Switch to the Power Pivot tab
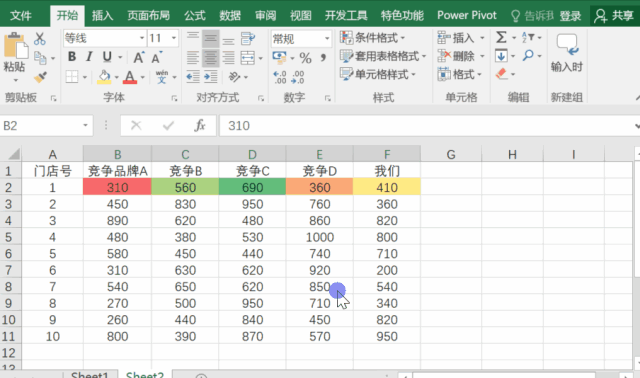The width and height of the screenshot is (640, 378). (467, 16)
